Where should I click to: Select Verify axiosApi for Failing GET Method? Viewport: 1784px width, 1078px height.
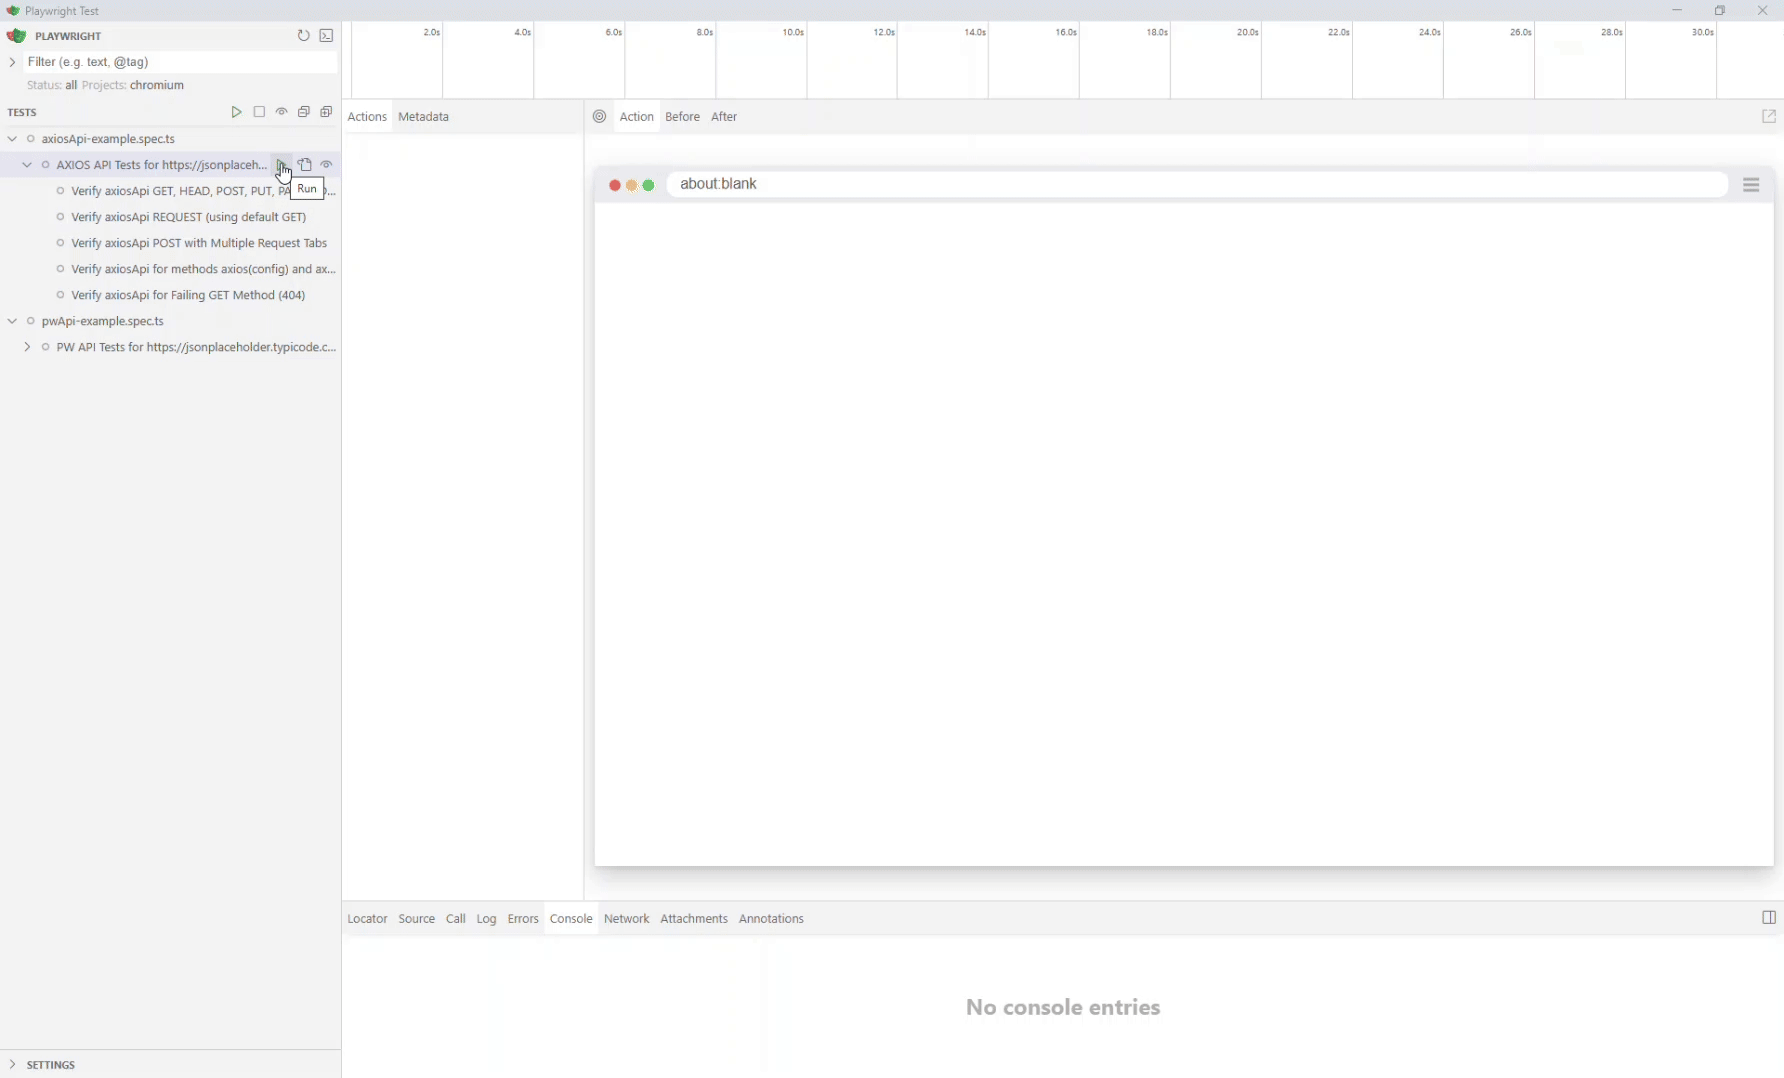[188, 295]
